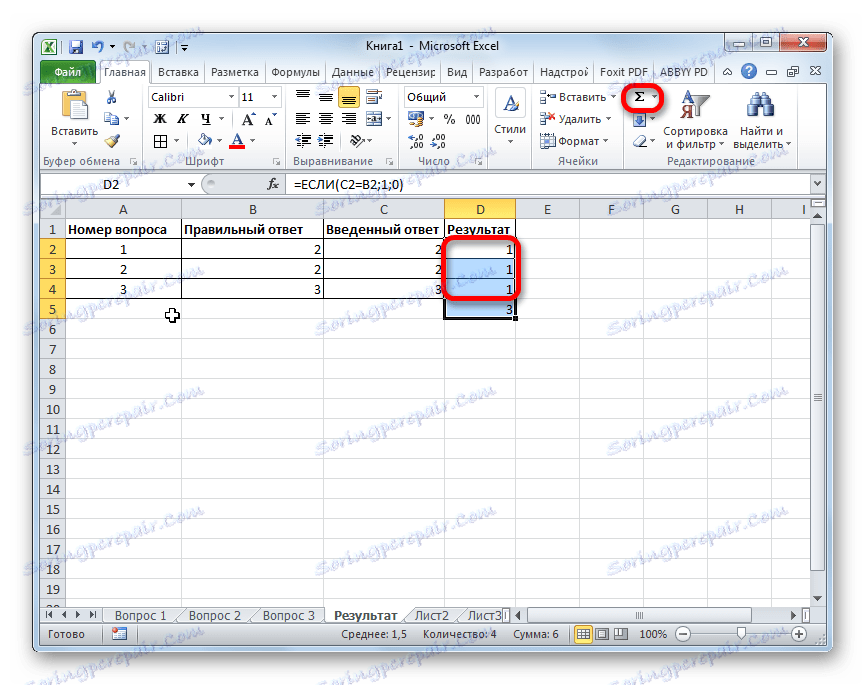Switch to the Вставка ribbon tab

tap(178, 72)
